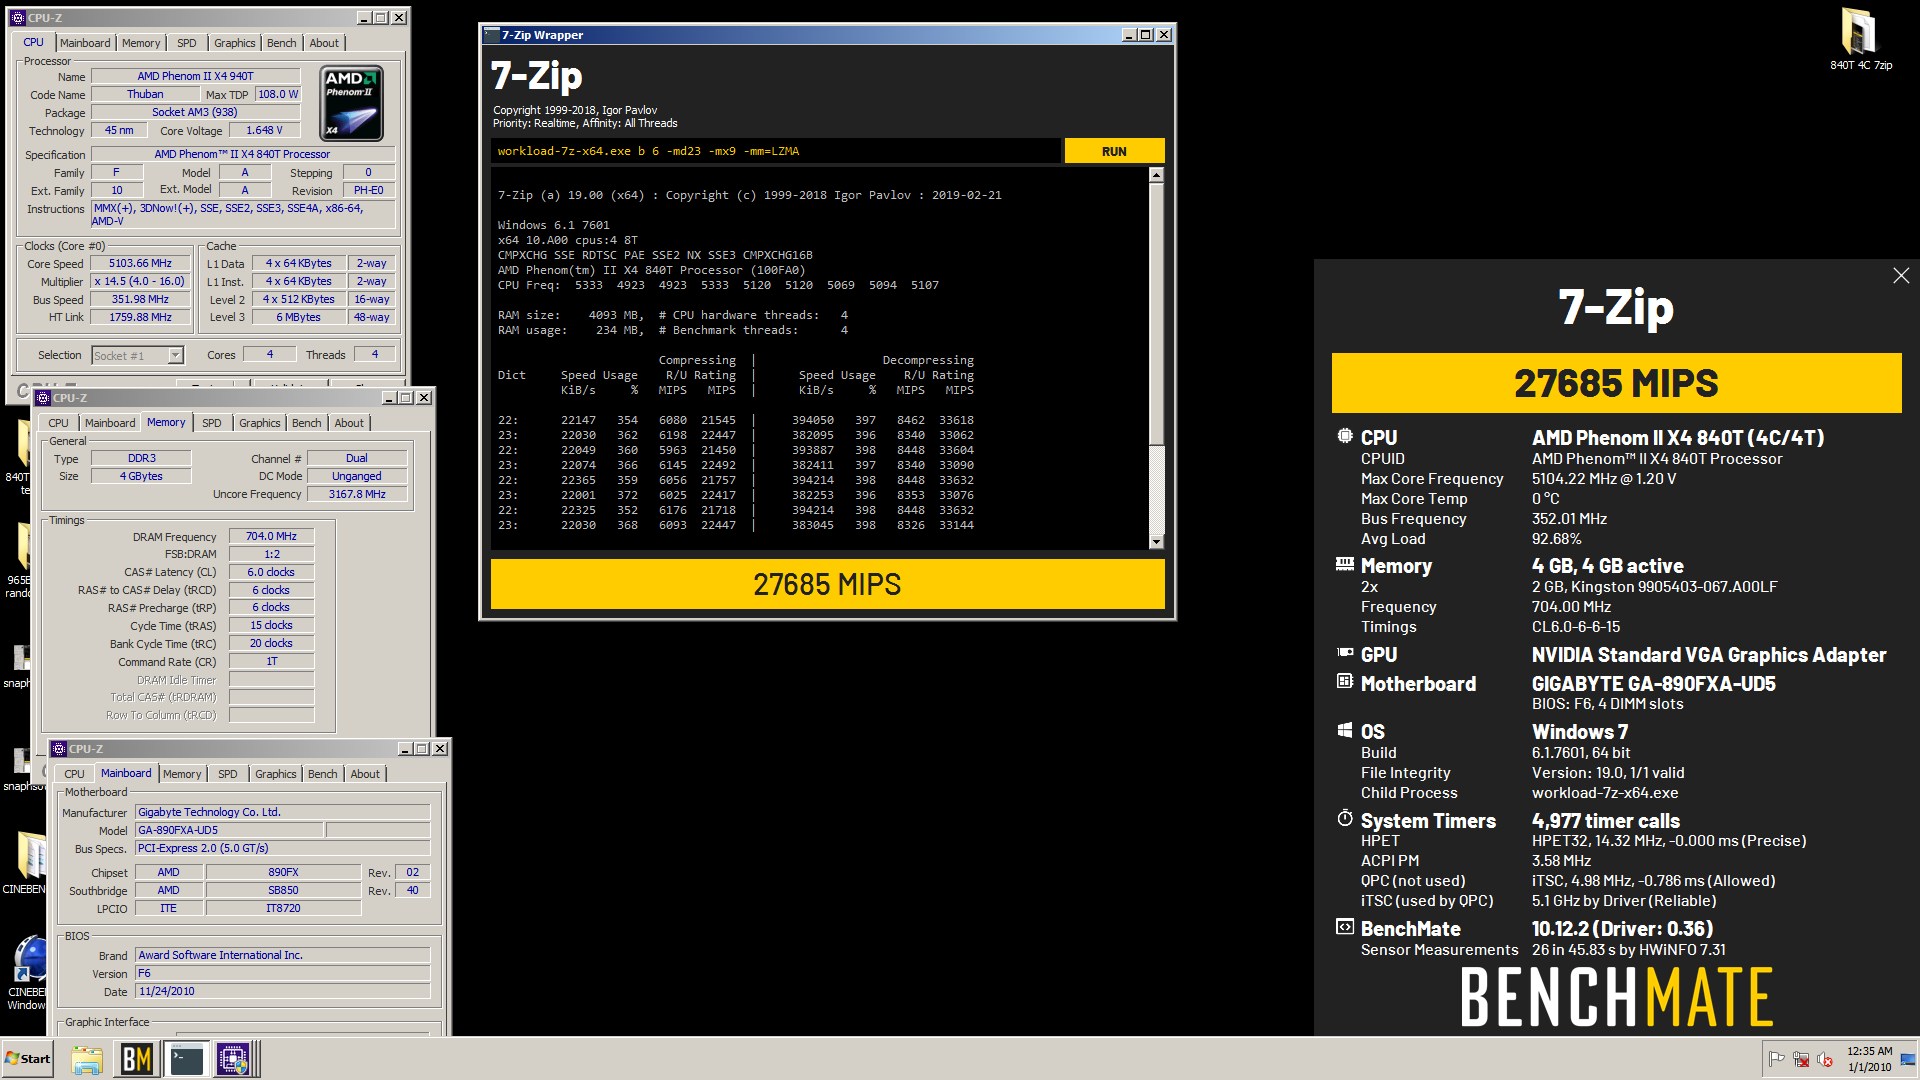1920x1080 pixels.
Task: Open CPU tab in the middle CPU-Z Memory window
Action: pyautogui.click(x=59, y=423)
